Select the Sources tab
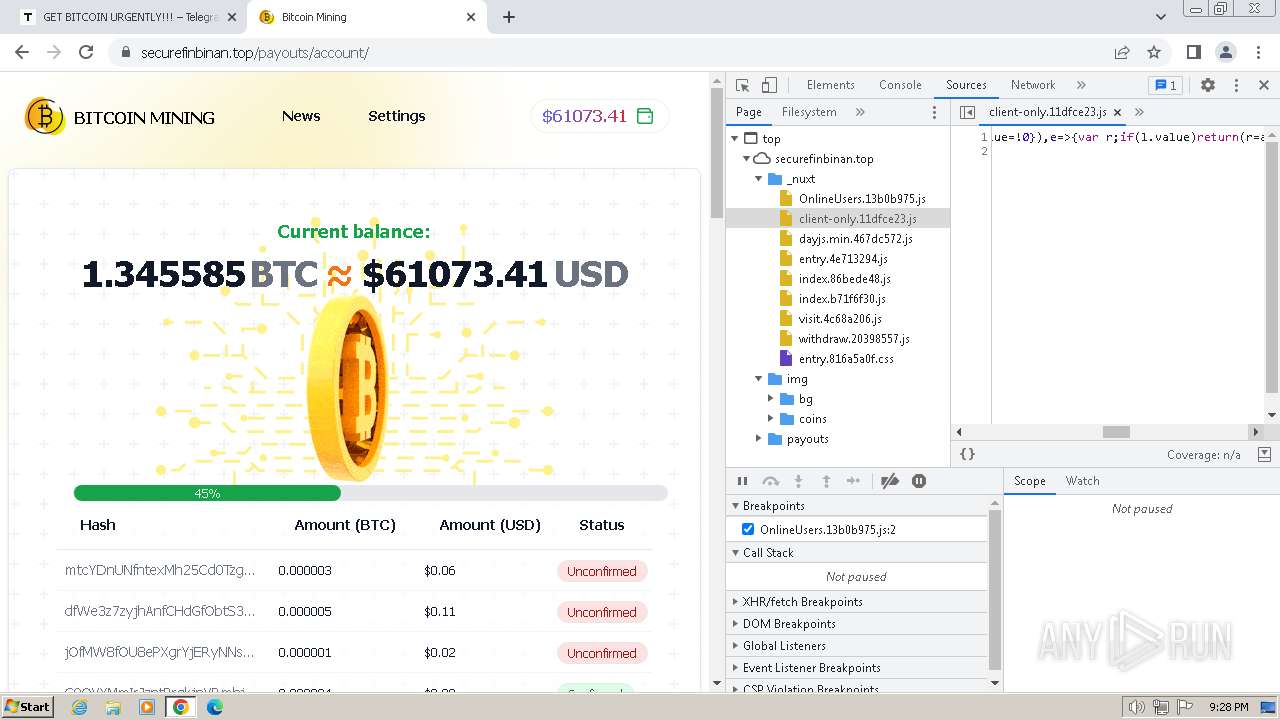This screenshot has width=1280, height=720. [966, 85]
